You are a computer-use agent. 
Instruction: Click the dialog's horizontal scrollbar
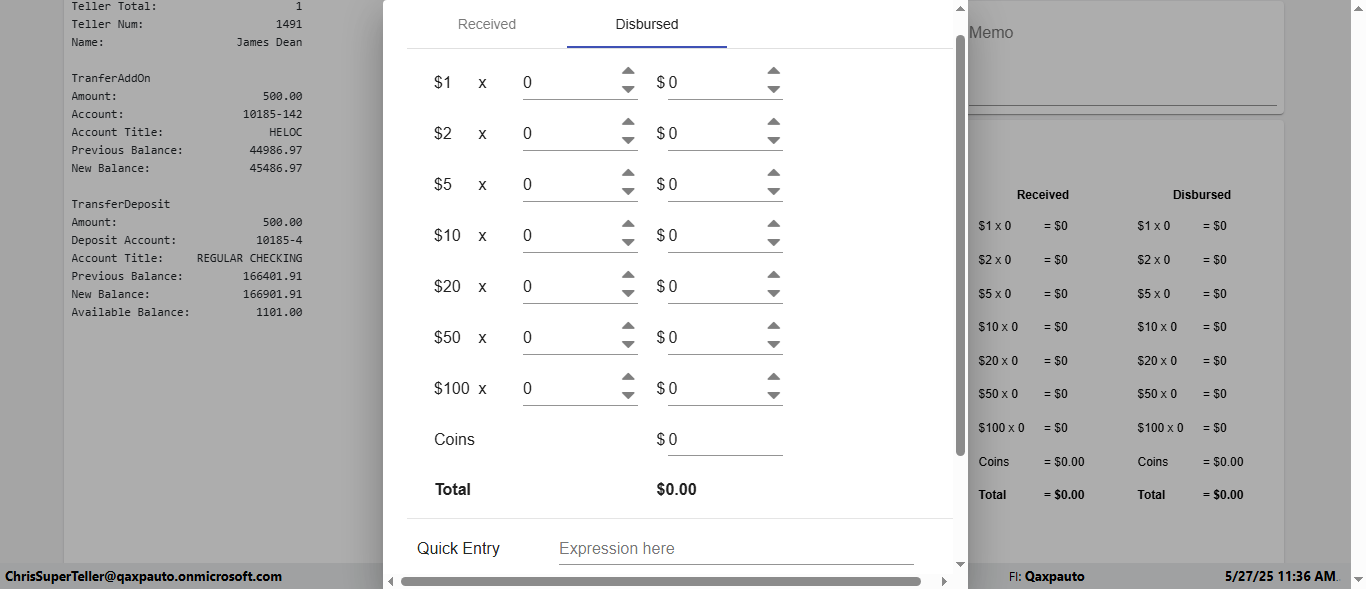coord(660,581)
